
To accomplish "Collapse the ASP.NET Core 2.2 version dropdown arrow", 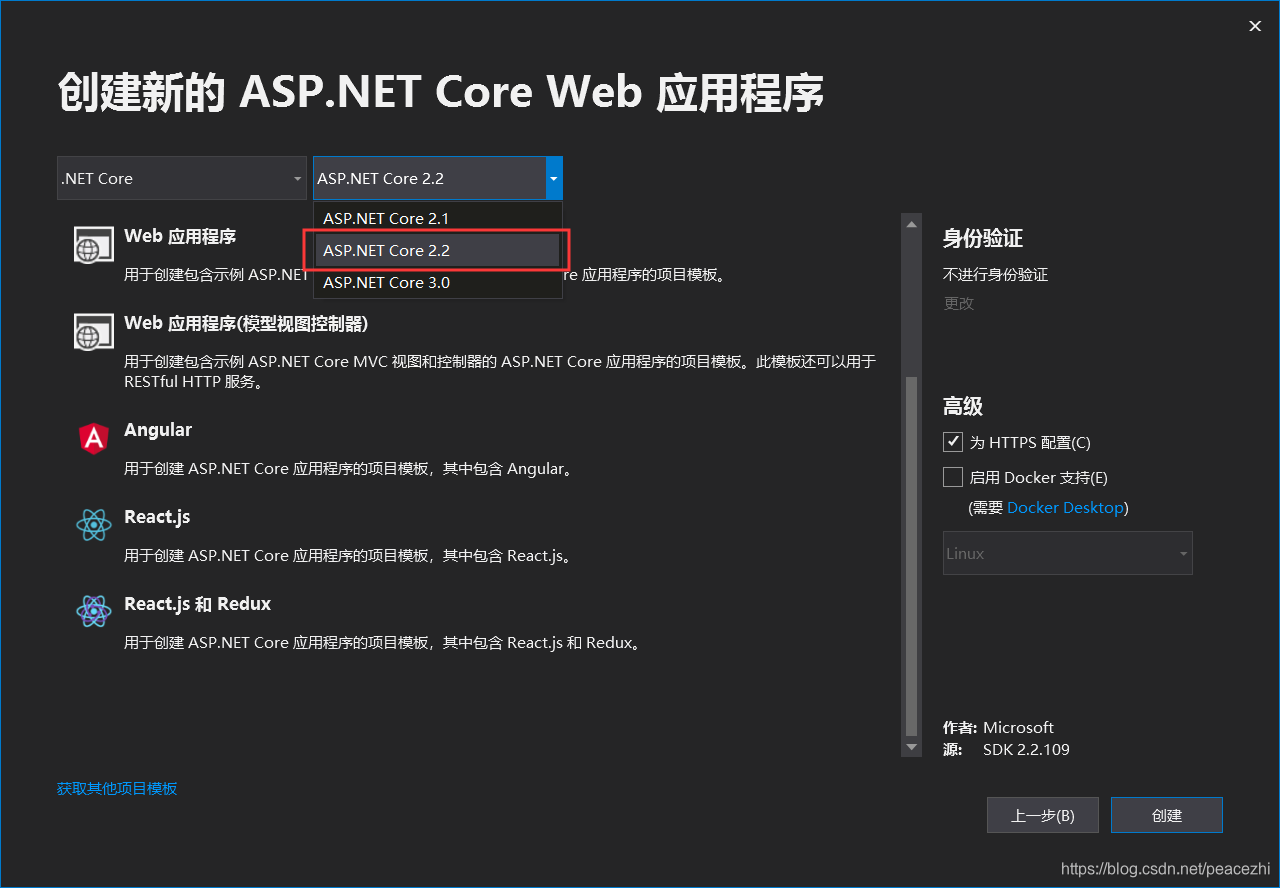I will [x=553, y=178].
